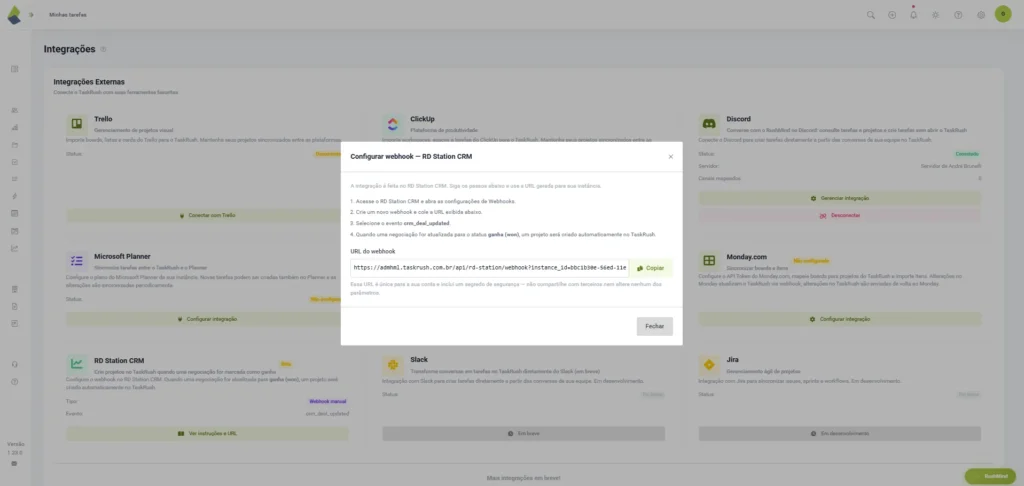Image resolution: width=1024 pixels, height=486 pixels.
Task: Click the Webhook manual badge
Action: [328, 402]
